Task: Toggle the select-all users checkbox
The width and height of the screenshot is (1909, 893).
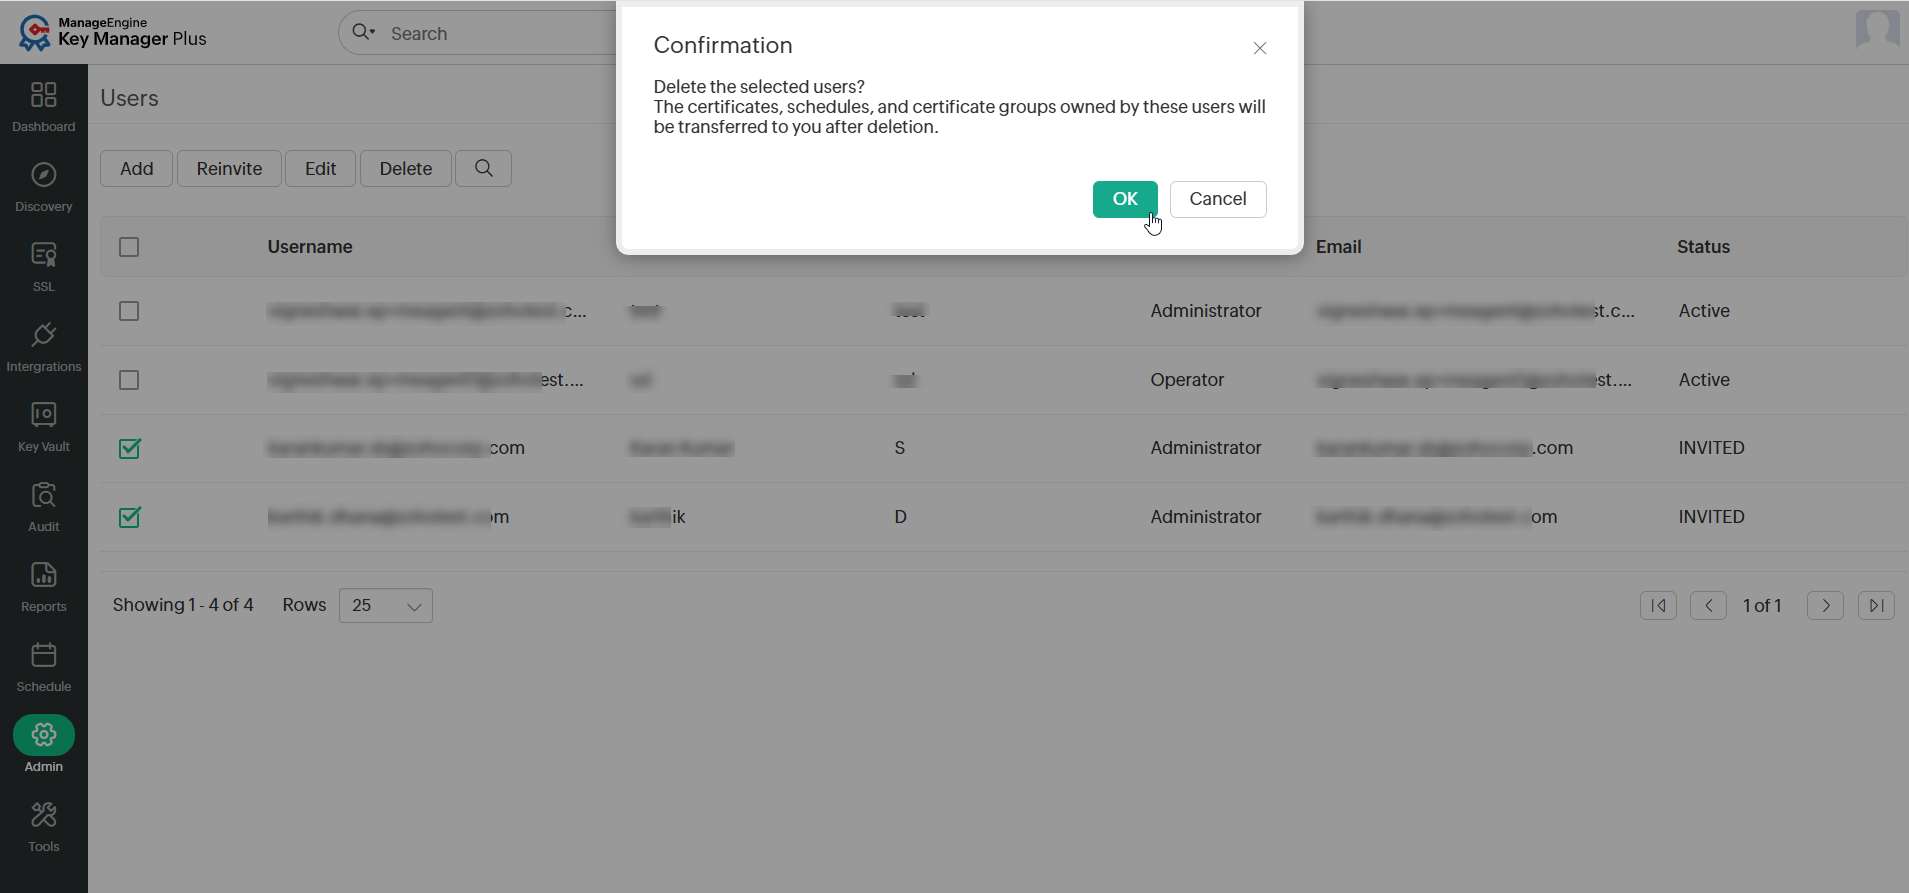Action: (129, 247)
